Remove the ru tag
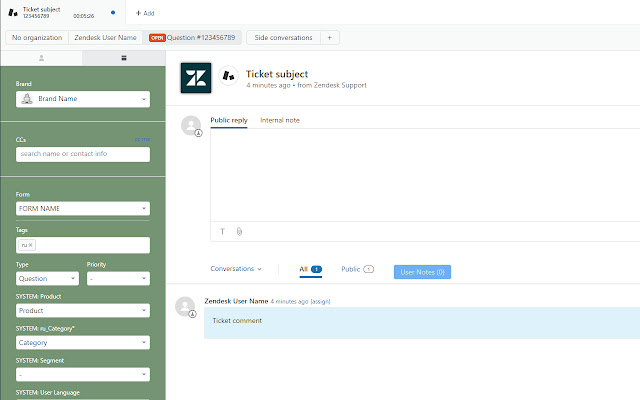The height and width of the screenshot is (400, 640). tap(30, 245)
